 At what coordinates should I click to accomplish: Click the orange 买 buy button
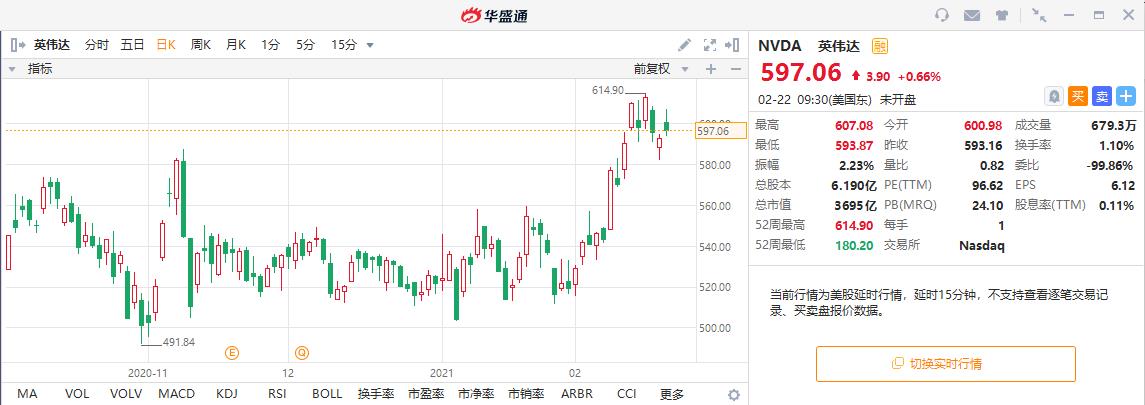pyautogui.click(x=1078, y=96)
